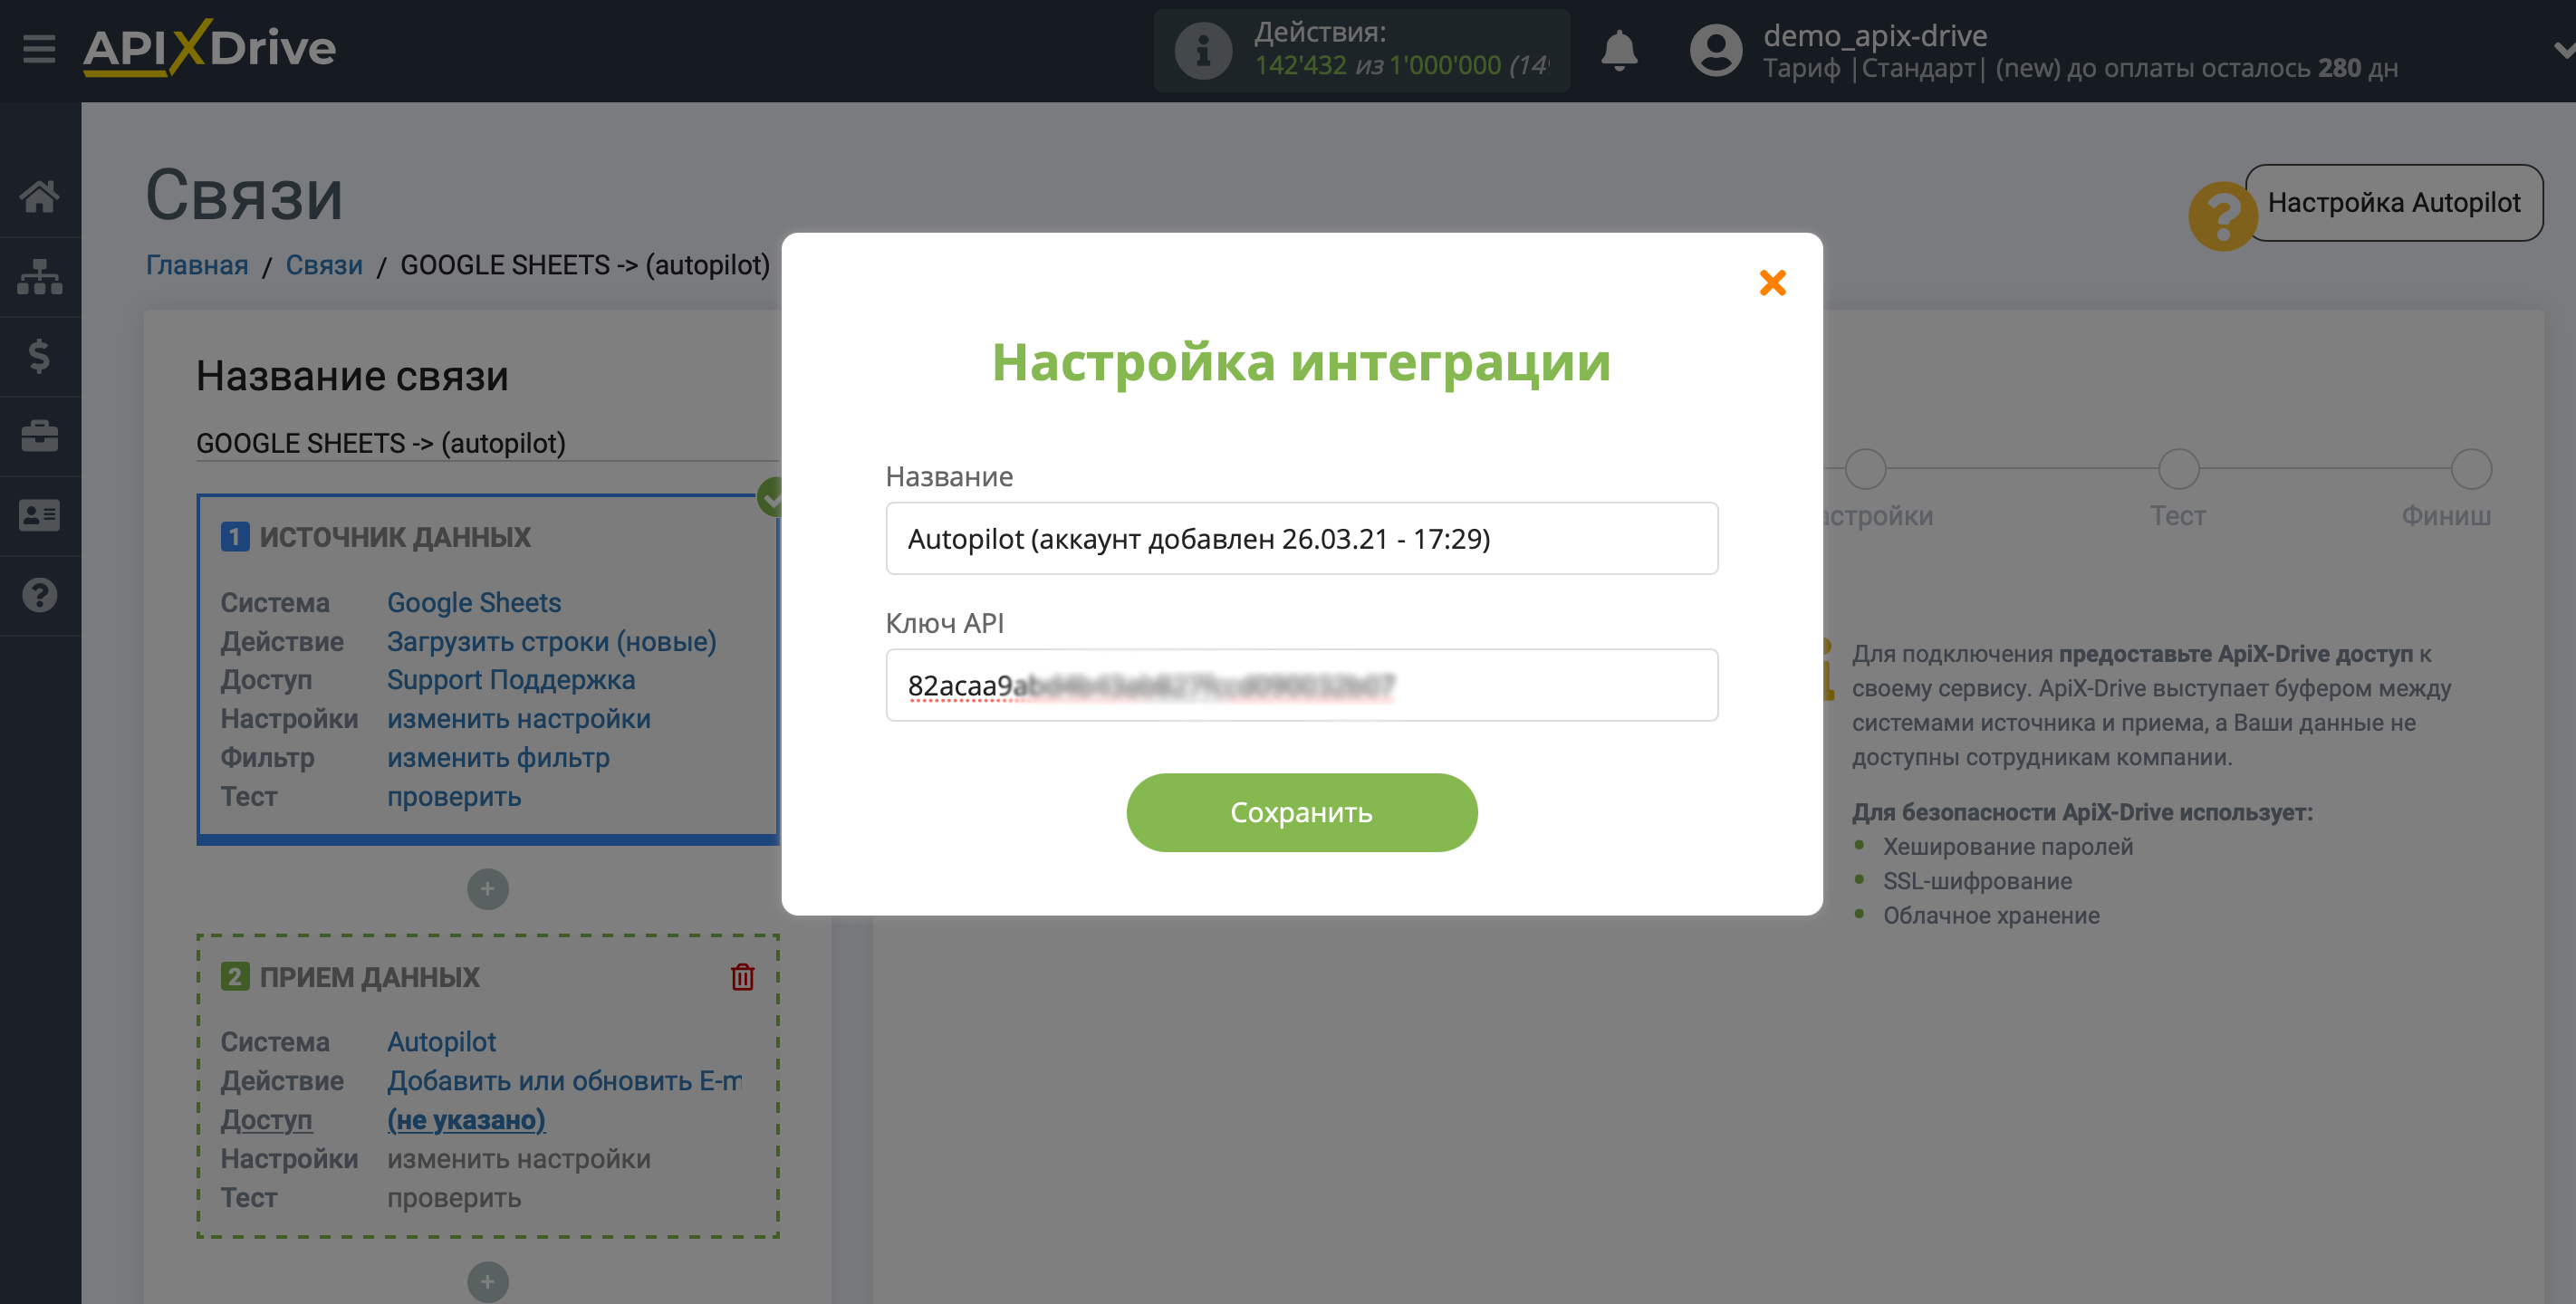Click the (не указано) access link
2576x1304 pixels.
point(466,1119)
